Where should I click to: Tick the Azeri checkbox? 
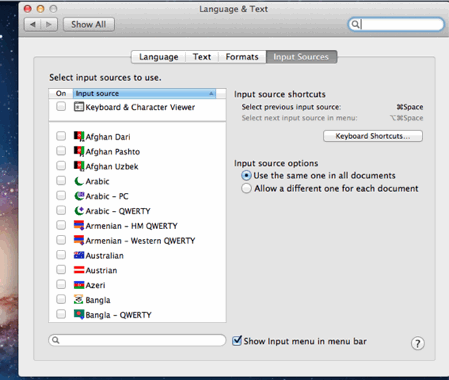point(61,285)
